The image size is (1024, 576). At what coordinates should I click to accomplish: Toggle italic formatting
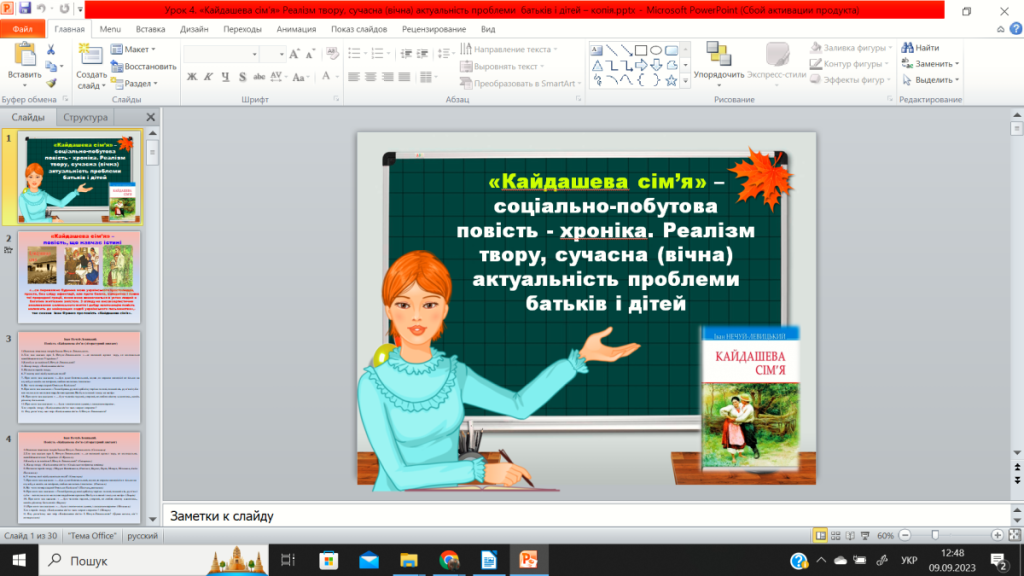click(207, 76)
